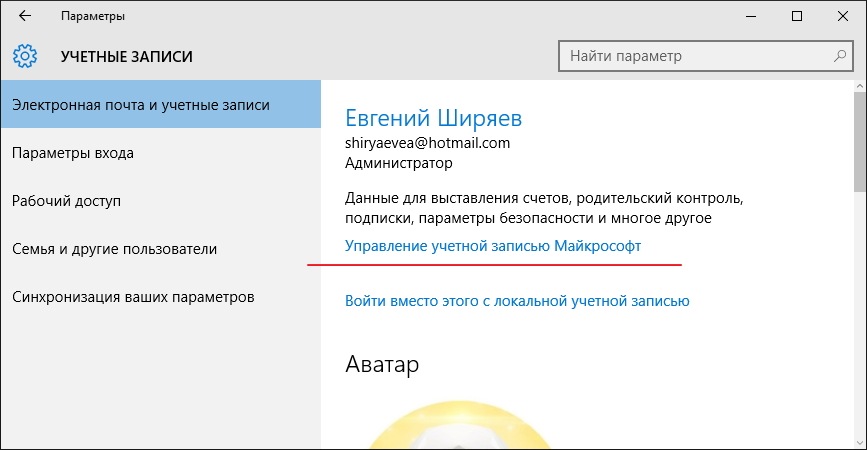
Task: Click the "УЧЕТНЫЕ ЗАПИСИ" header title
Action: 127,56
